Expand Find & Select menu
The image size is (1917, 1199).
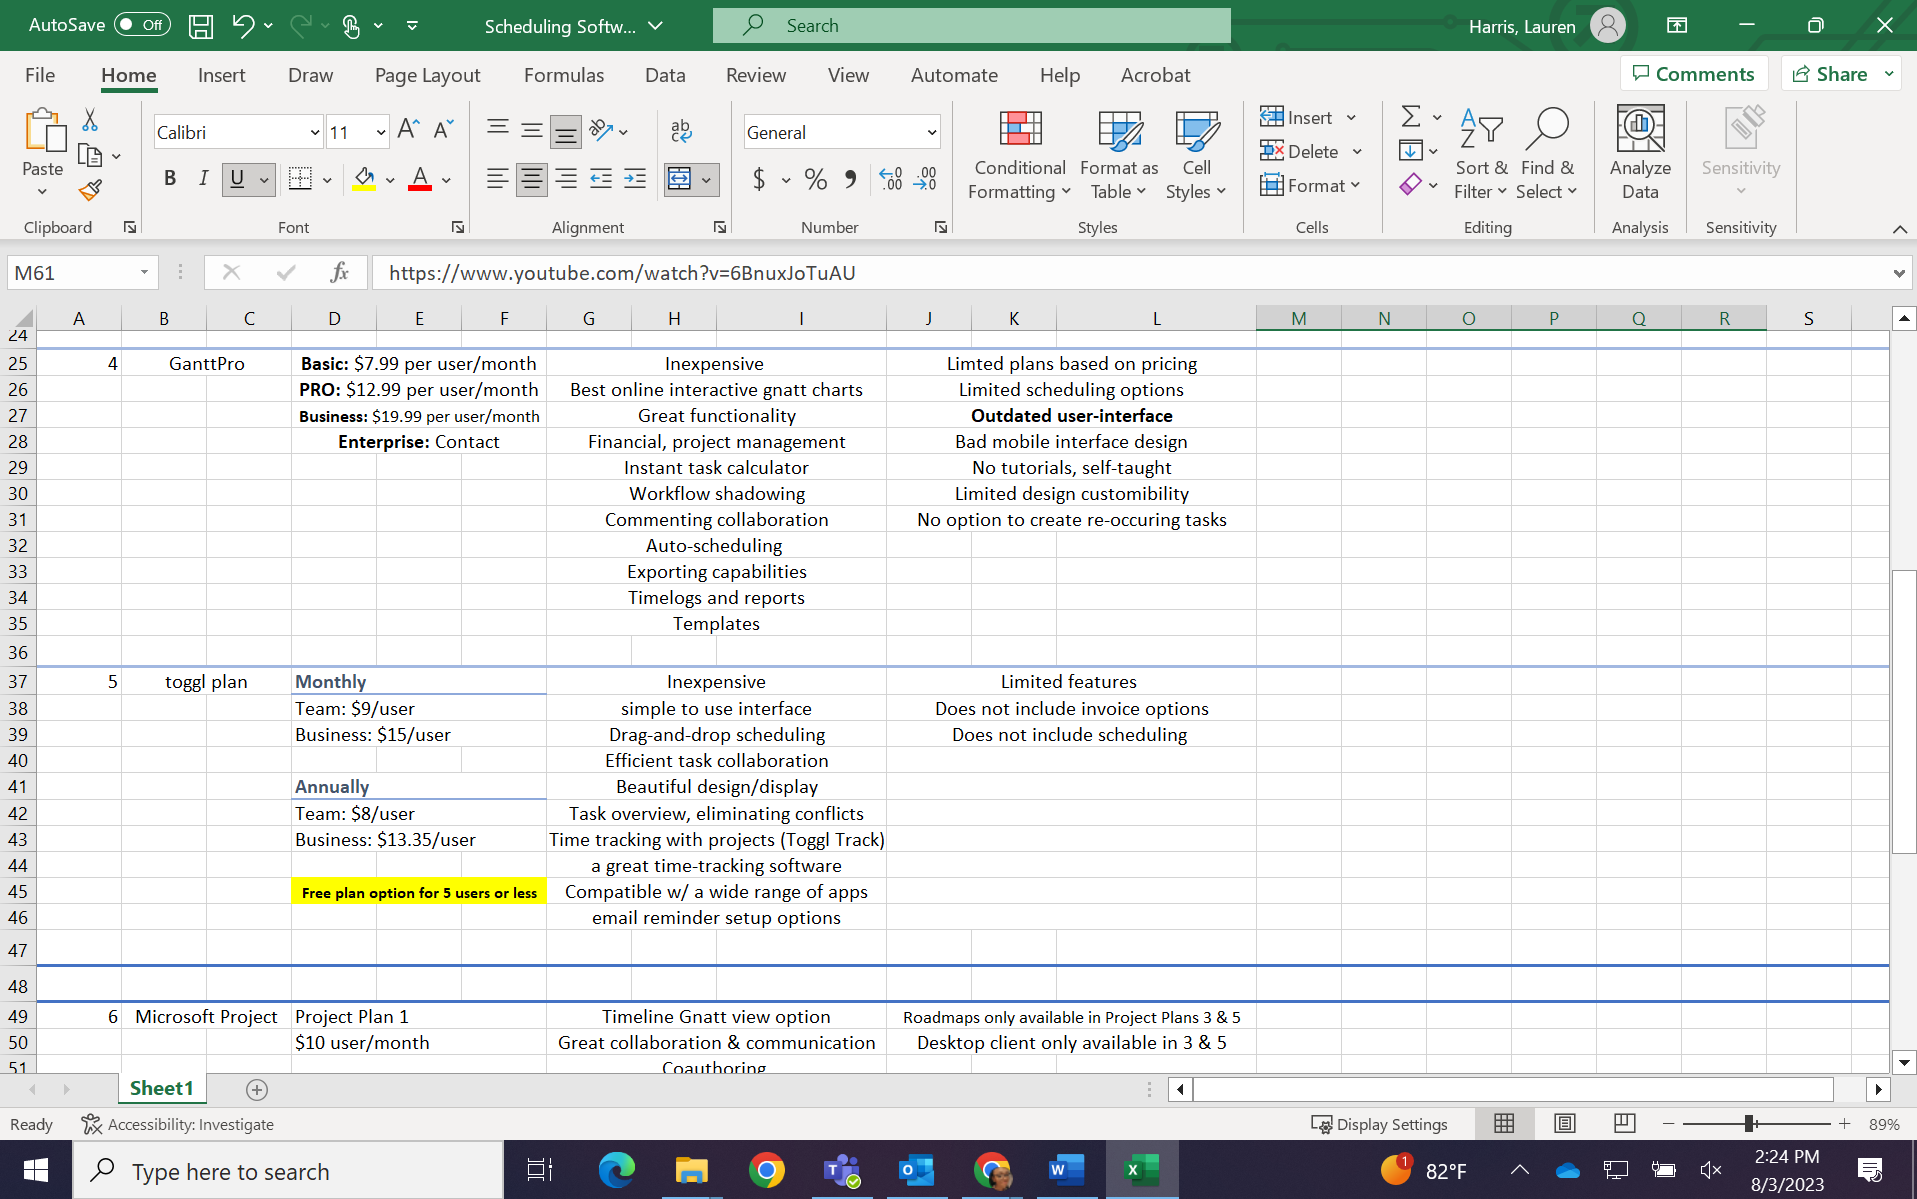(1546, 153)
